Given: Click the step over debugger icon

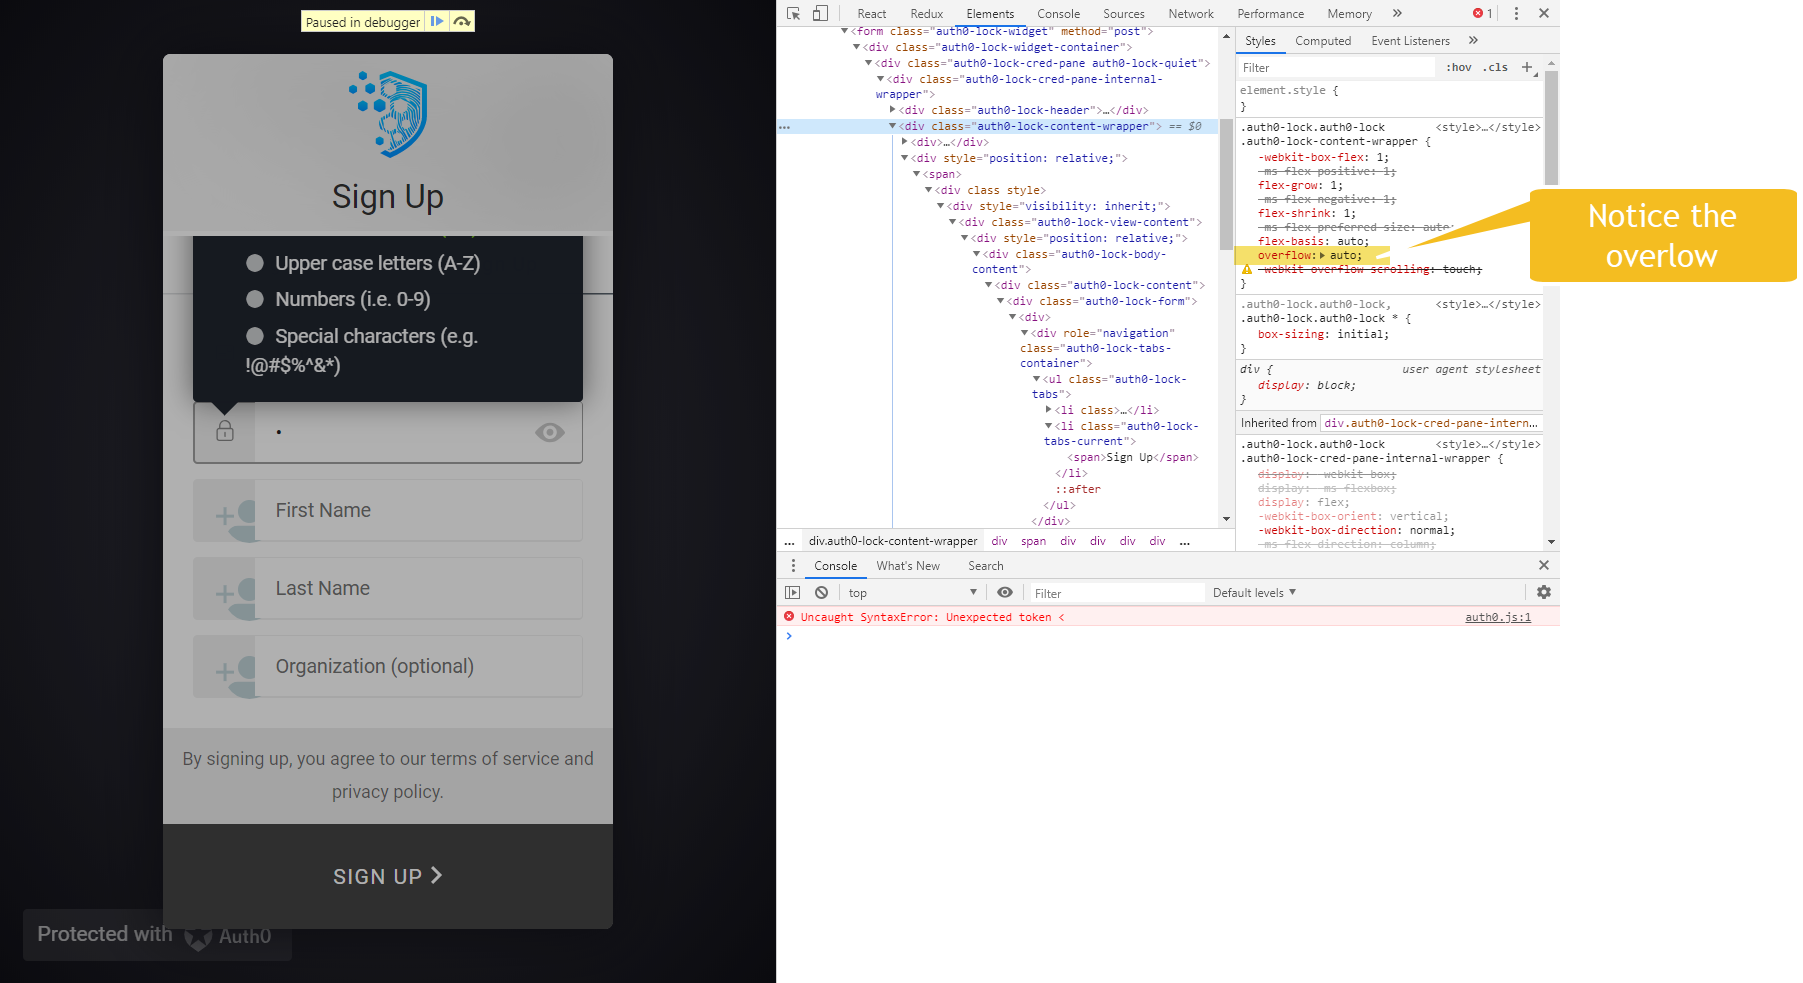Looking at the screenshot, I should [461, 21].
